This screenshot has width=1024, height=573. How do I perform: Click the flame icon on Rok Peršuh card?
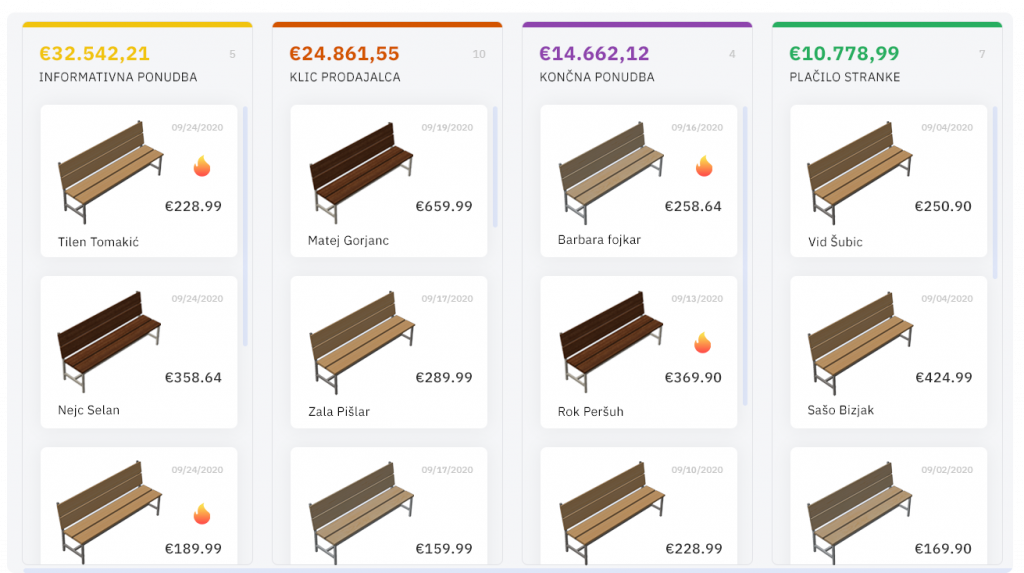click(x=703, y=342)
